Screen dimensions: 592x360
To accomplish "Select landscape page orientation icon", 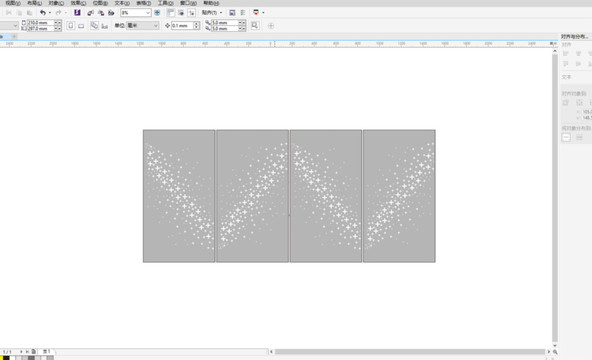I will click(81, 26).
